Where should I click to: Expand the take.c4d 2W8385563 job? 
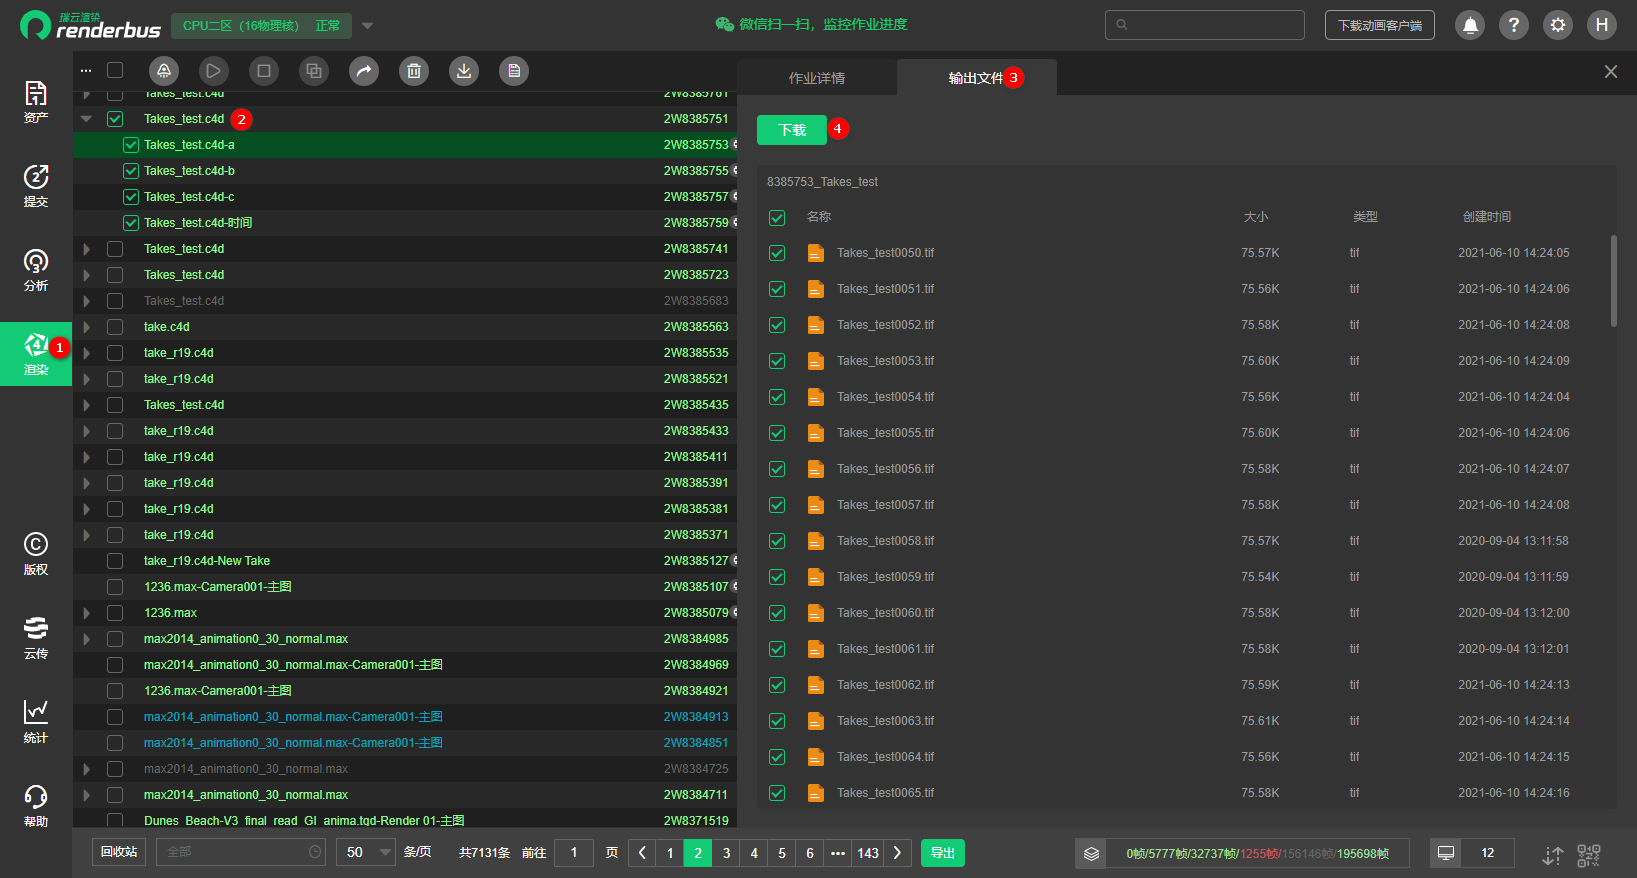(x=86, y=327)
